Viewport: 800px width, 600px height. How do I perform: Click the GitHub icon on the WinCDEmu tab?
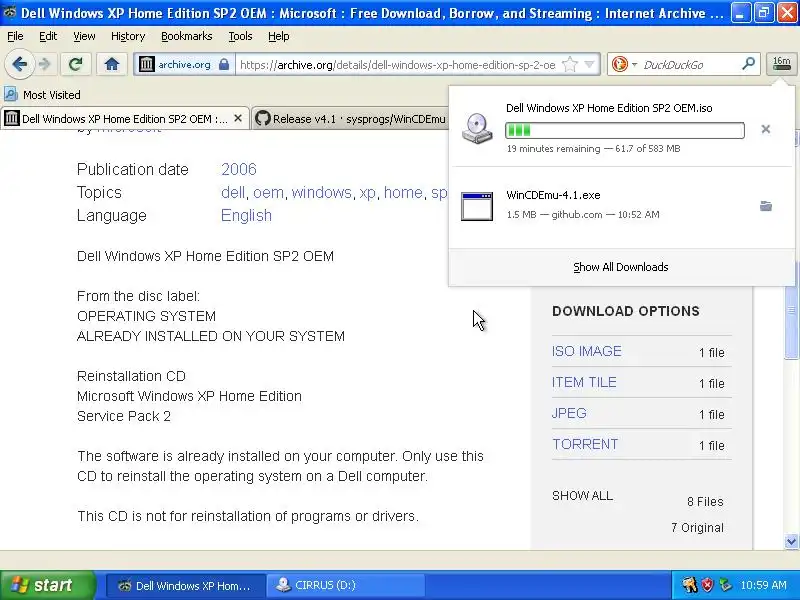click(262, 119)
